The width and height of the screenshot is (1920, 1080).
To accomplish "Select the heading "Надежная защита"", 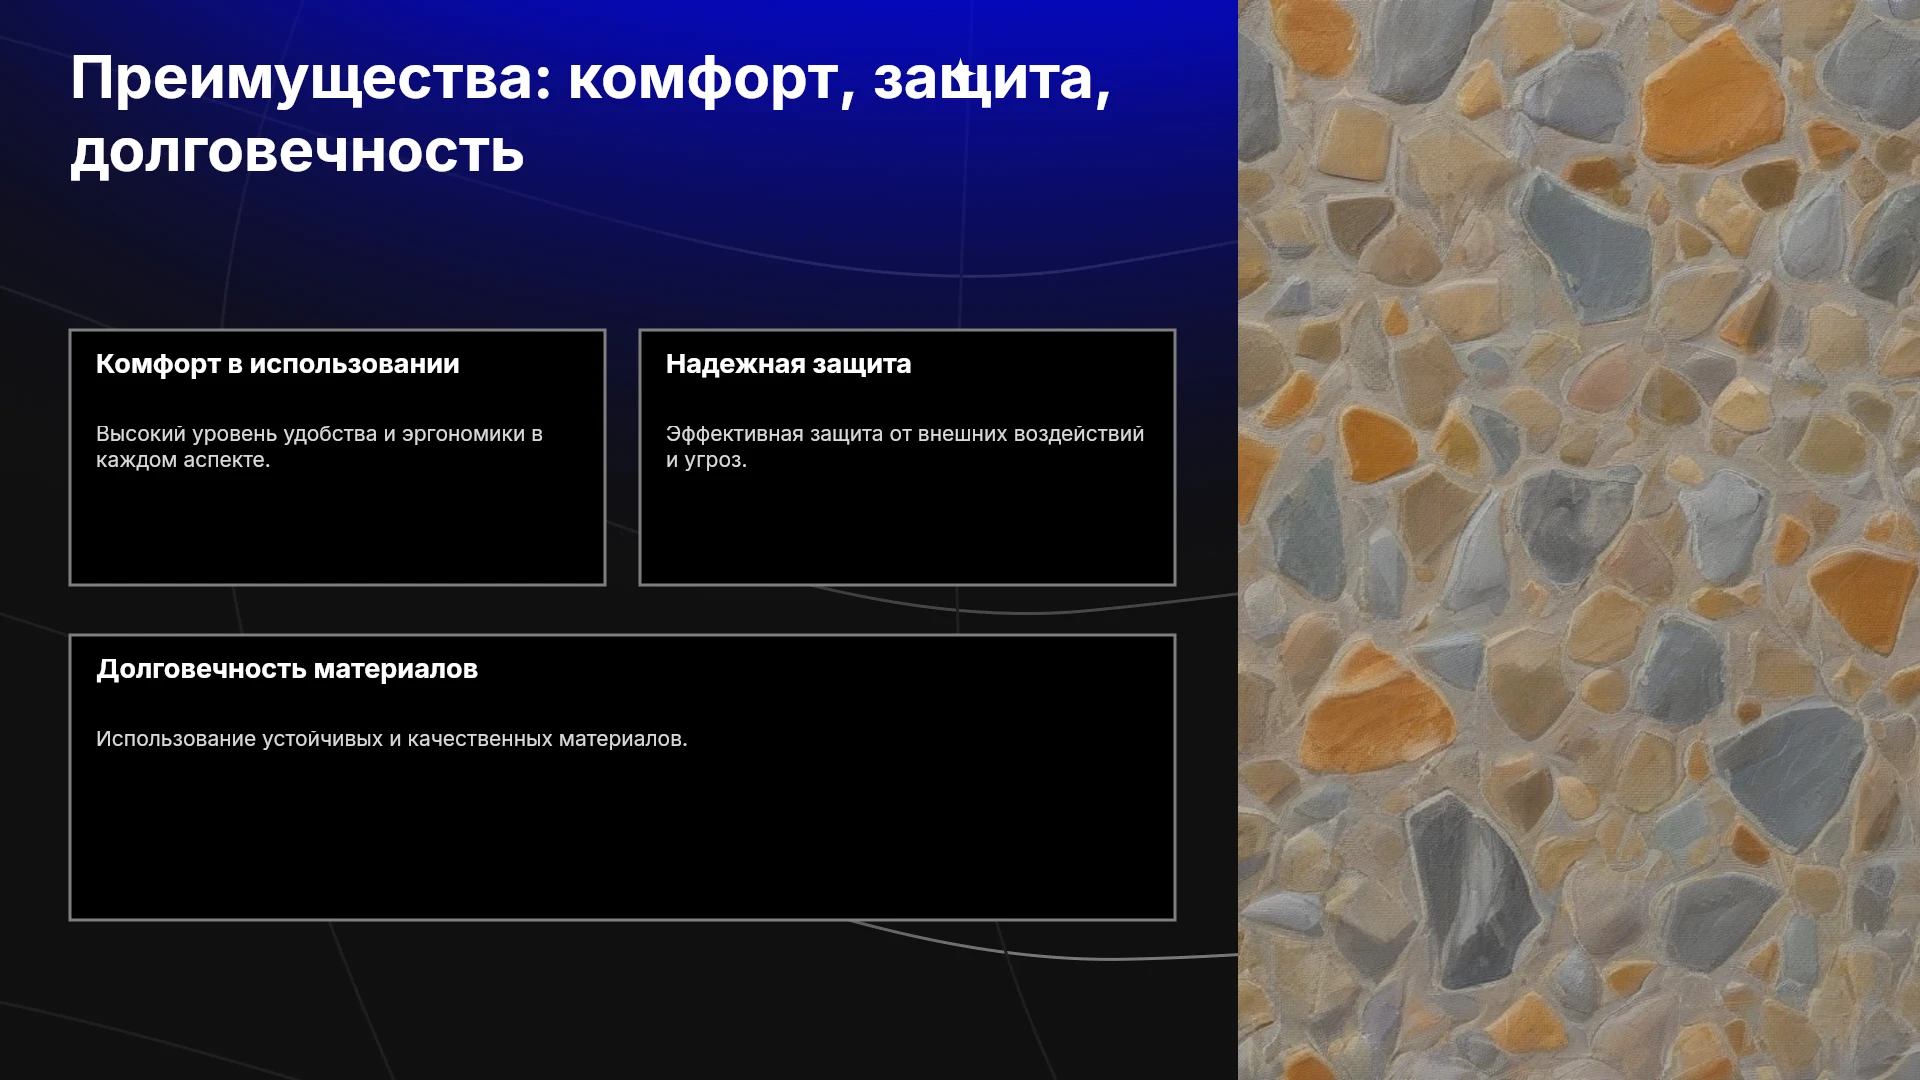I will pyautogui.click(x=788, y=364).
